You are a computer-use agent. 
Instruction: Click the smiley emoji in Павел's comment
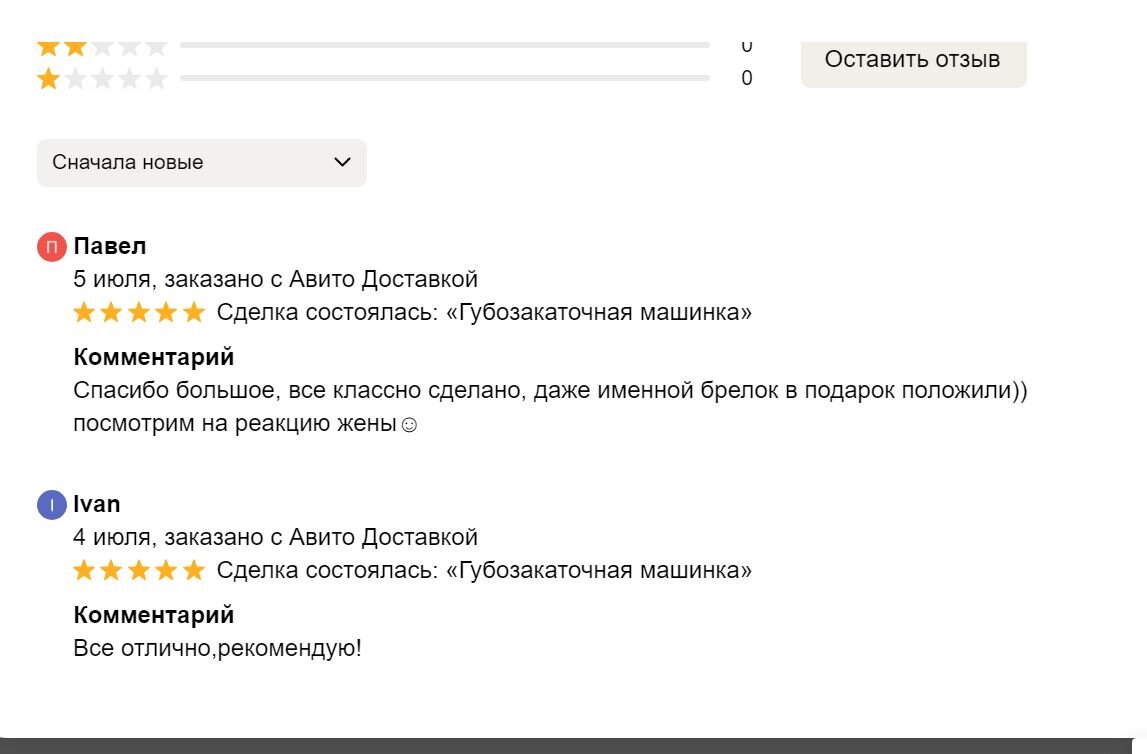(x=410, y=425)
